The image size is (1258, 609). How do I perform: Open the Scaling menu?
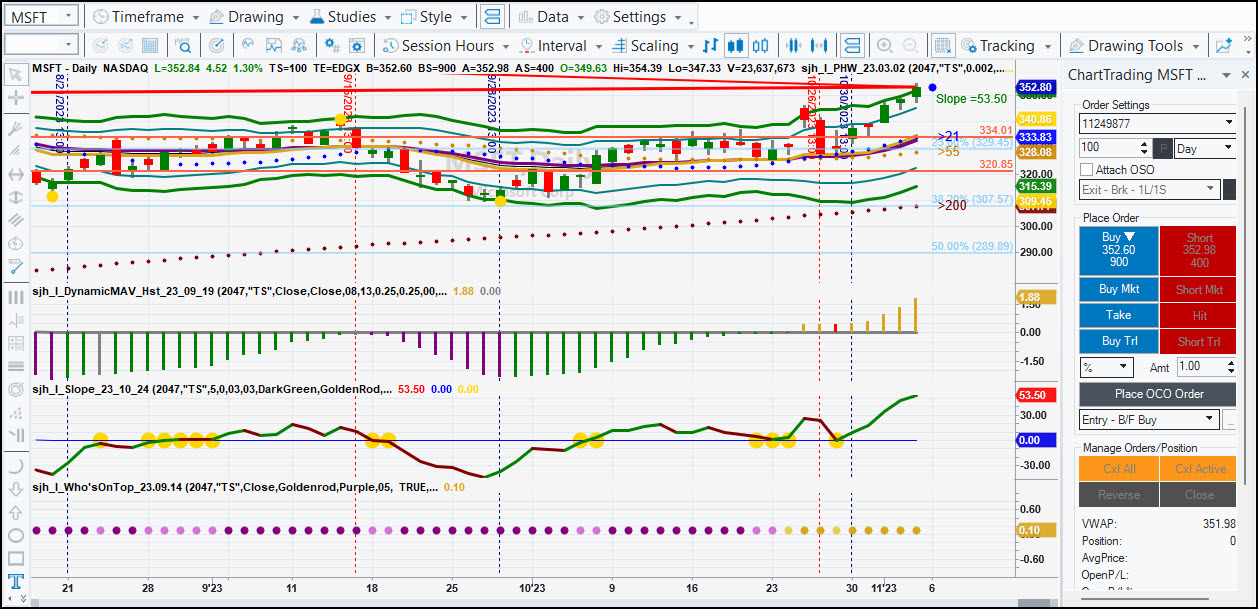click(653, 46)
